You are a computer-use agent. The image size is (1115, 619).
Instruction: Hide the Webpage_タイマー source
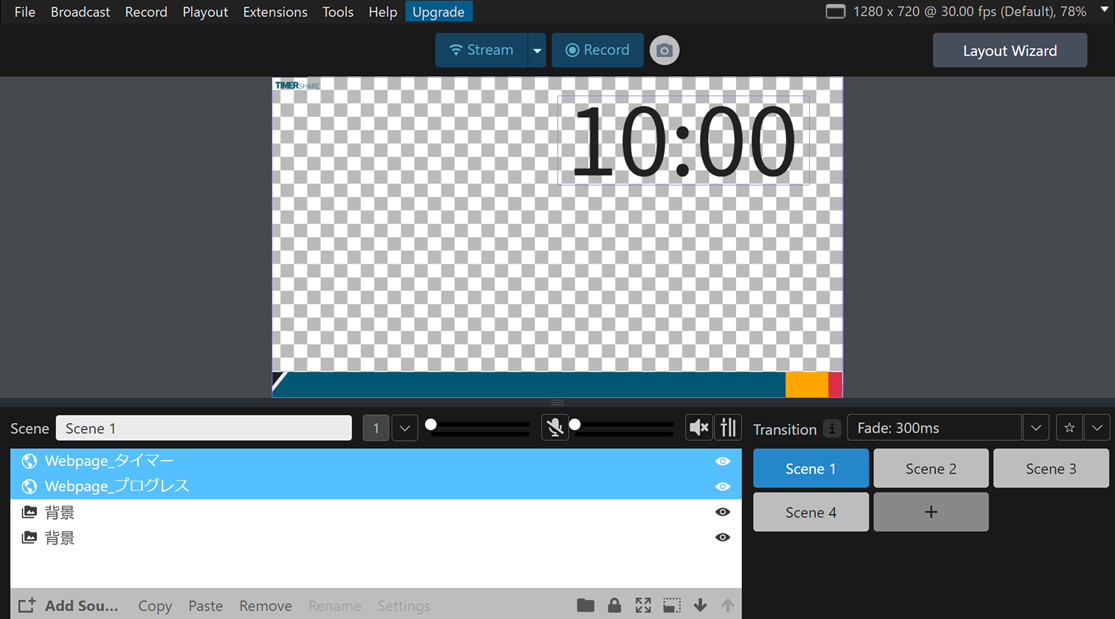click(x=723, y=461)
